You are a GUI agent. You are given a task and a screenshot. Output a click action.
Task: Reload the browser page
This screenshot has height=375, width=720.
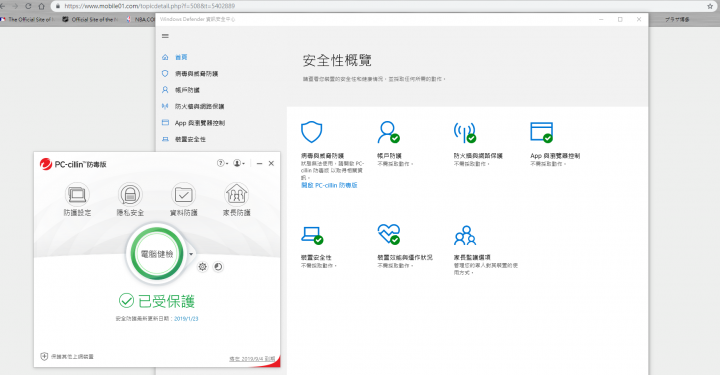28,6
